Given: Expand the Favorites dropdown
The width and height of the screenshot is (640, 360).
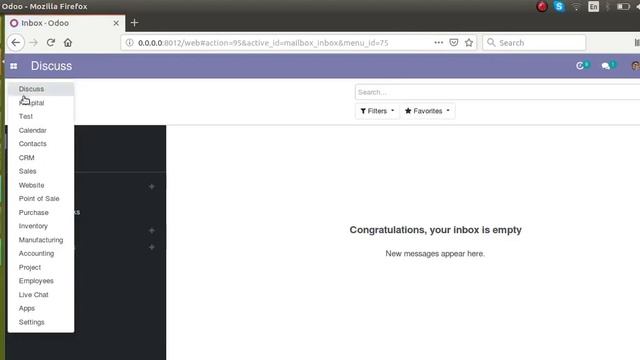Looking at the screenshot, I should pyautogui.click(x=427, y=111).
